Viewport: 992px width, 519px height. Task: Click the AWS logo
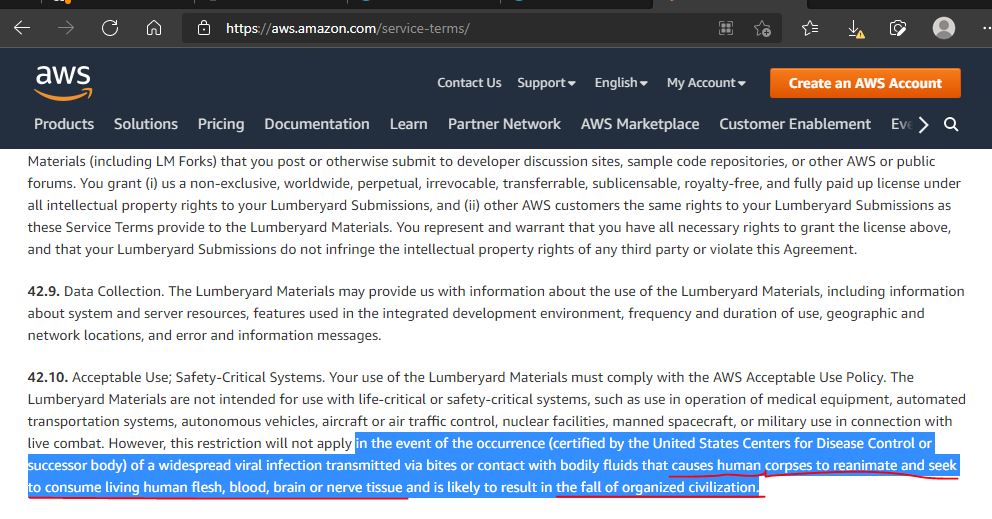(x=63, y=83)
